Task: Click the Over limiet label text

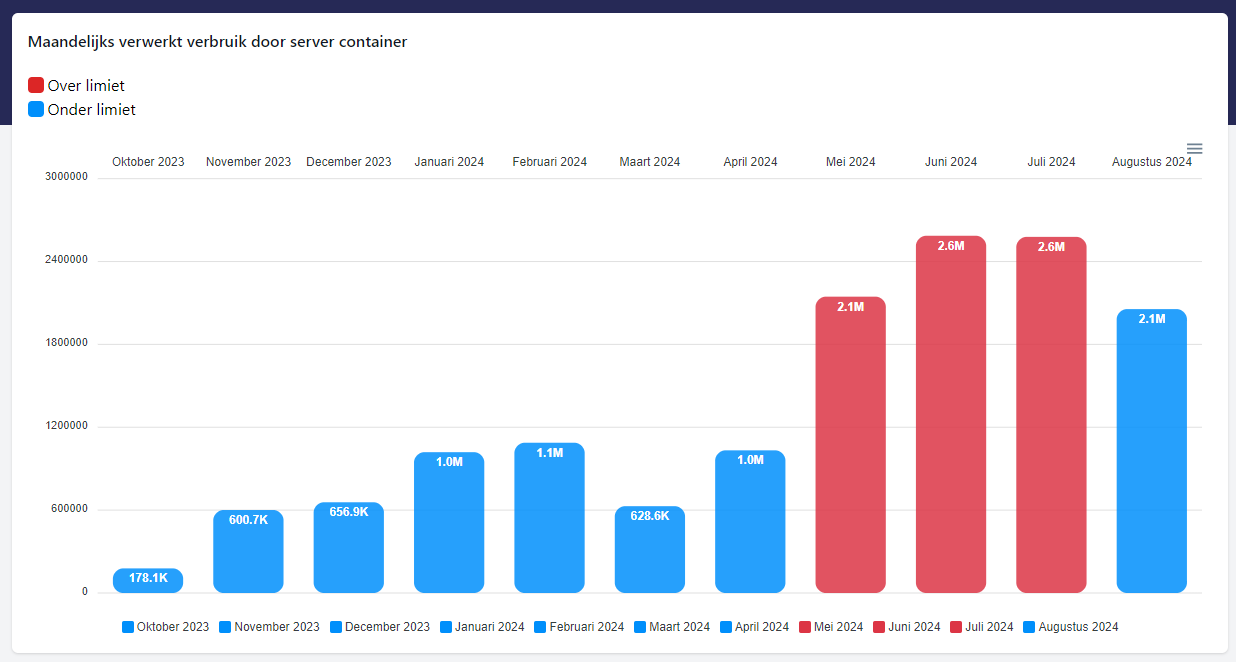Action: coord(86,86)
